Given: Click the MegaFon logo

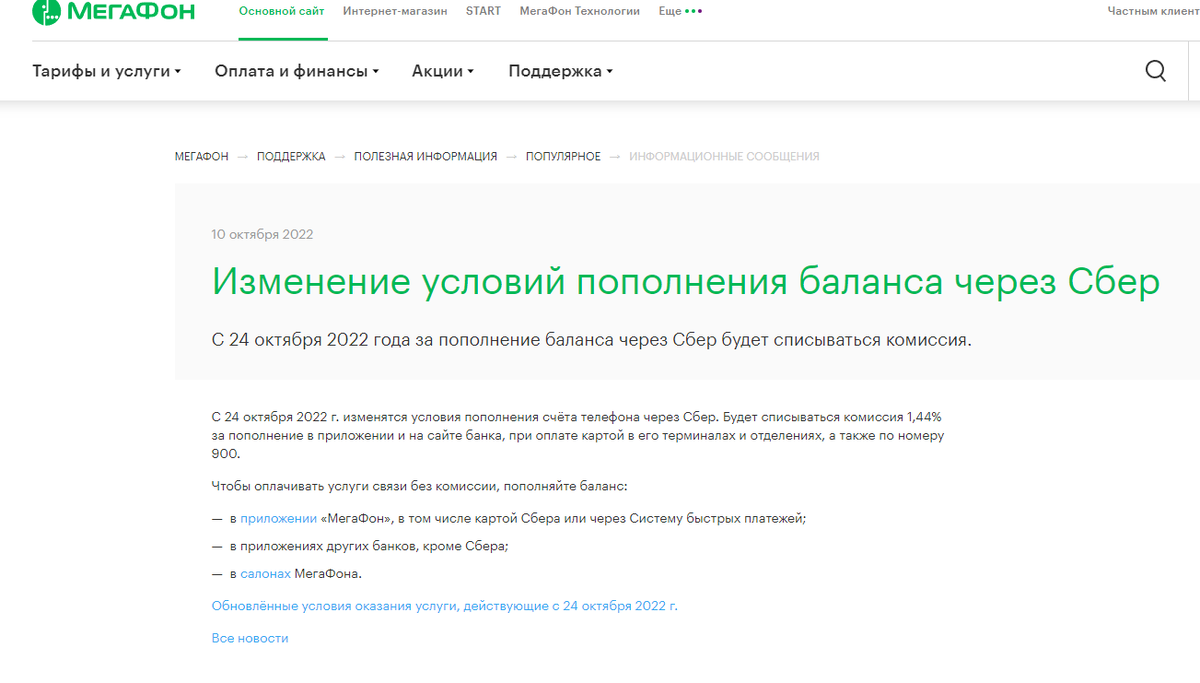Looking at the screenshot, I should click(113, 12).
